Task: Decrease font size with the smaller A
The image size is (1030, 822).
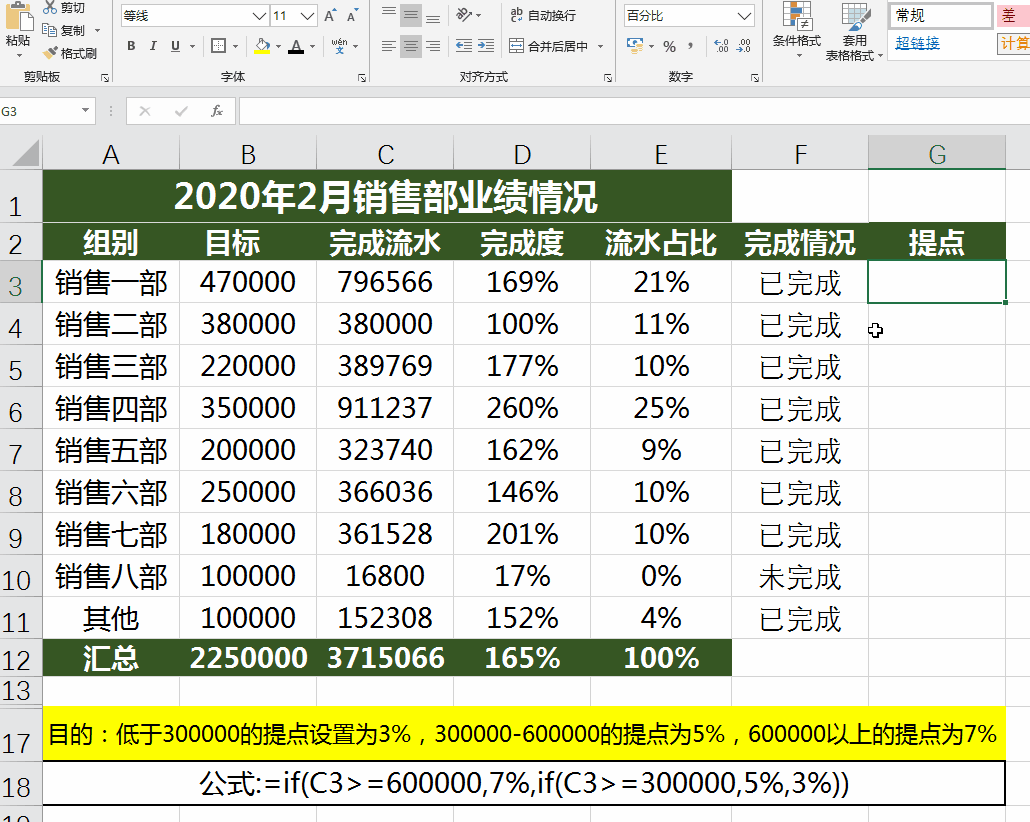Action: tap(353, 16)
